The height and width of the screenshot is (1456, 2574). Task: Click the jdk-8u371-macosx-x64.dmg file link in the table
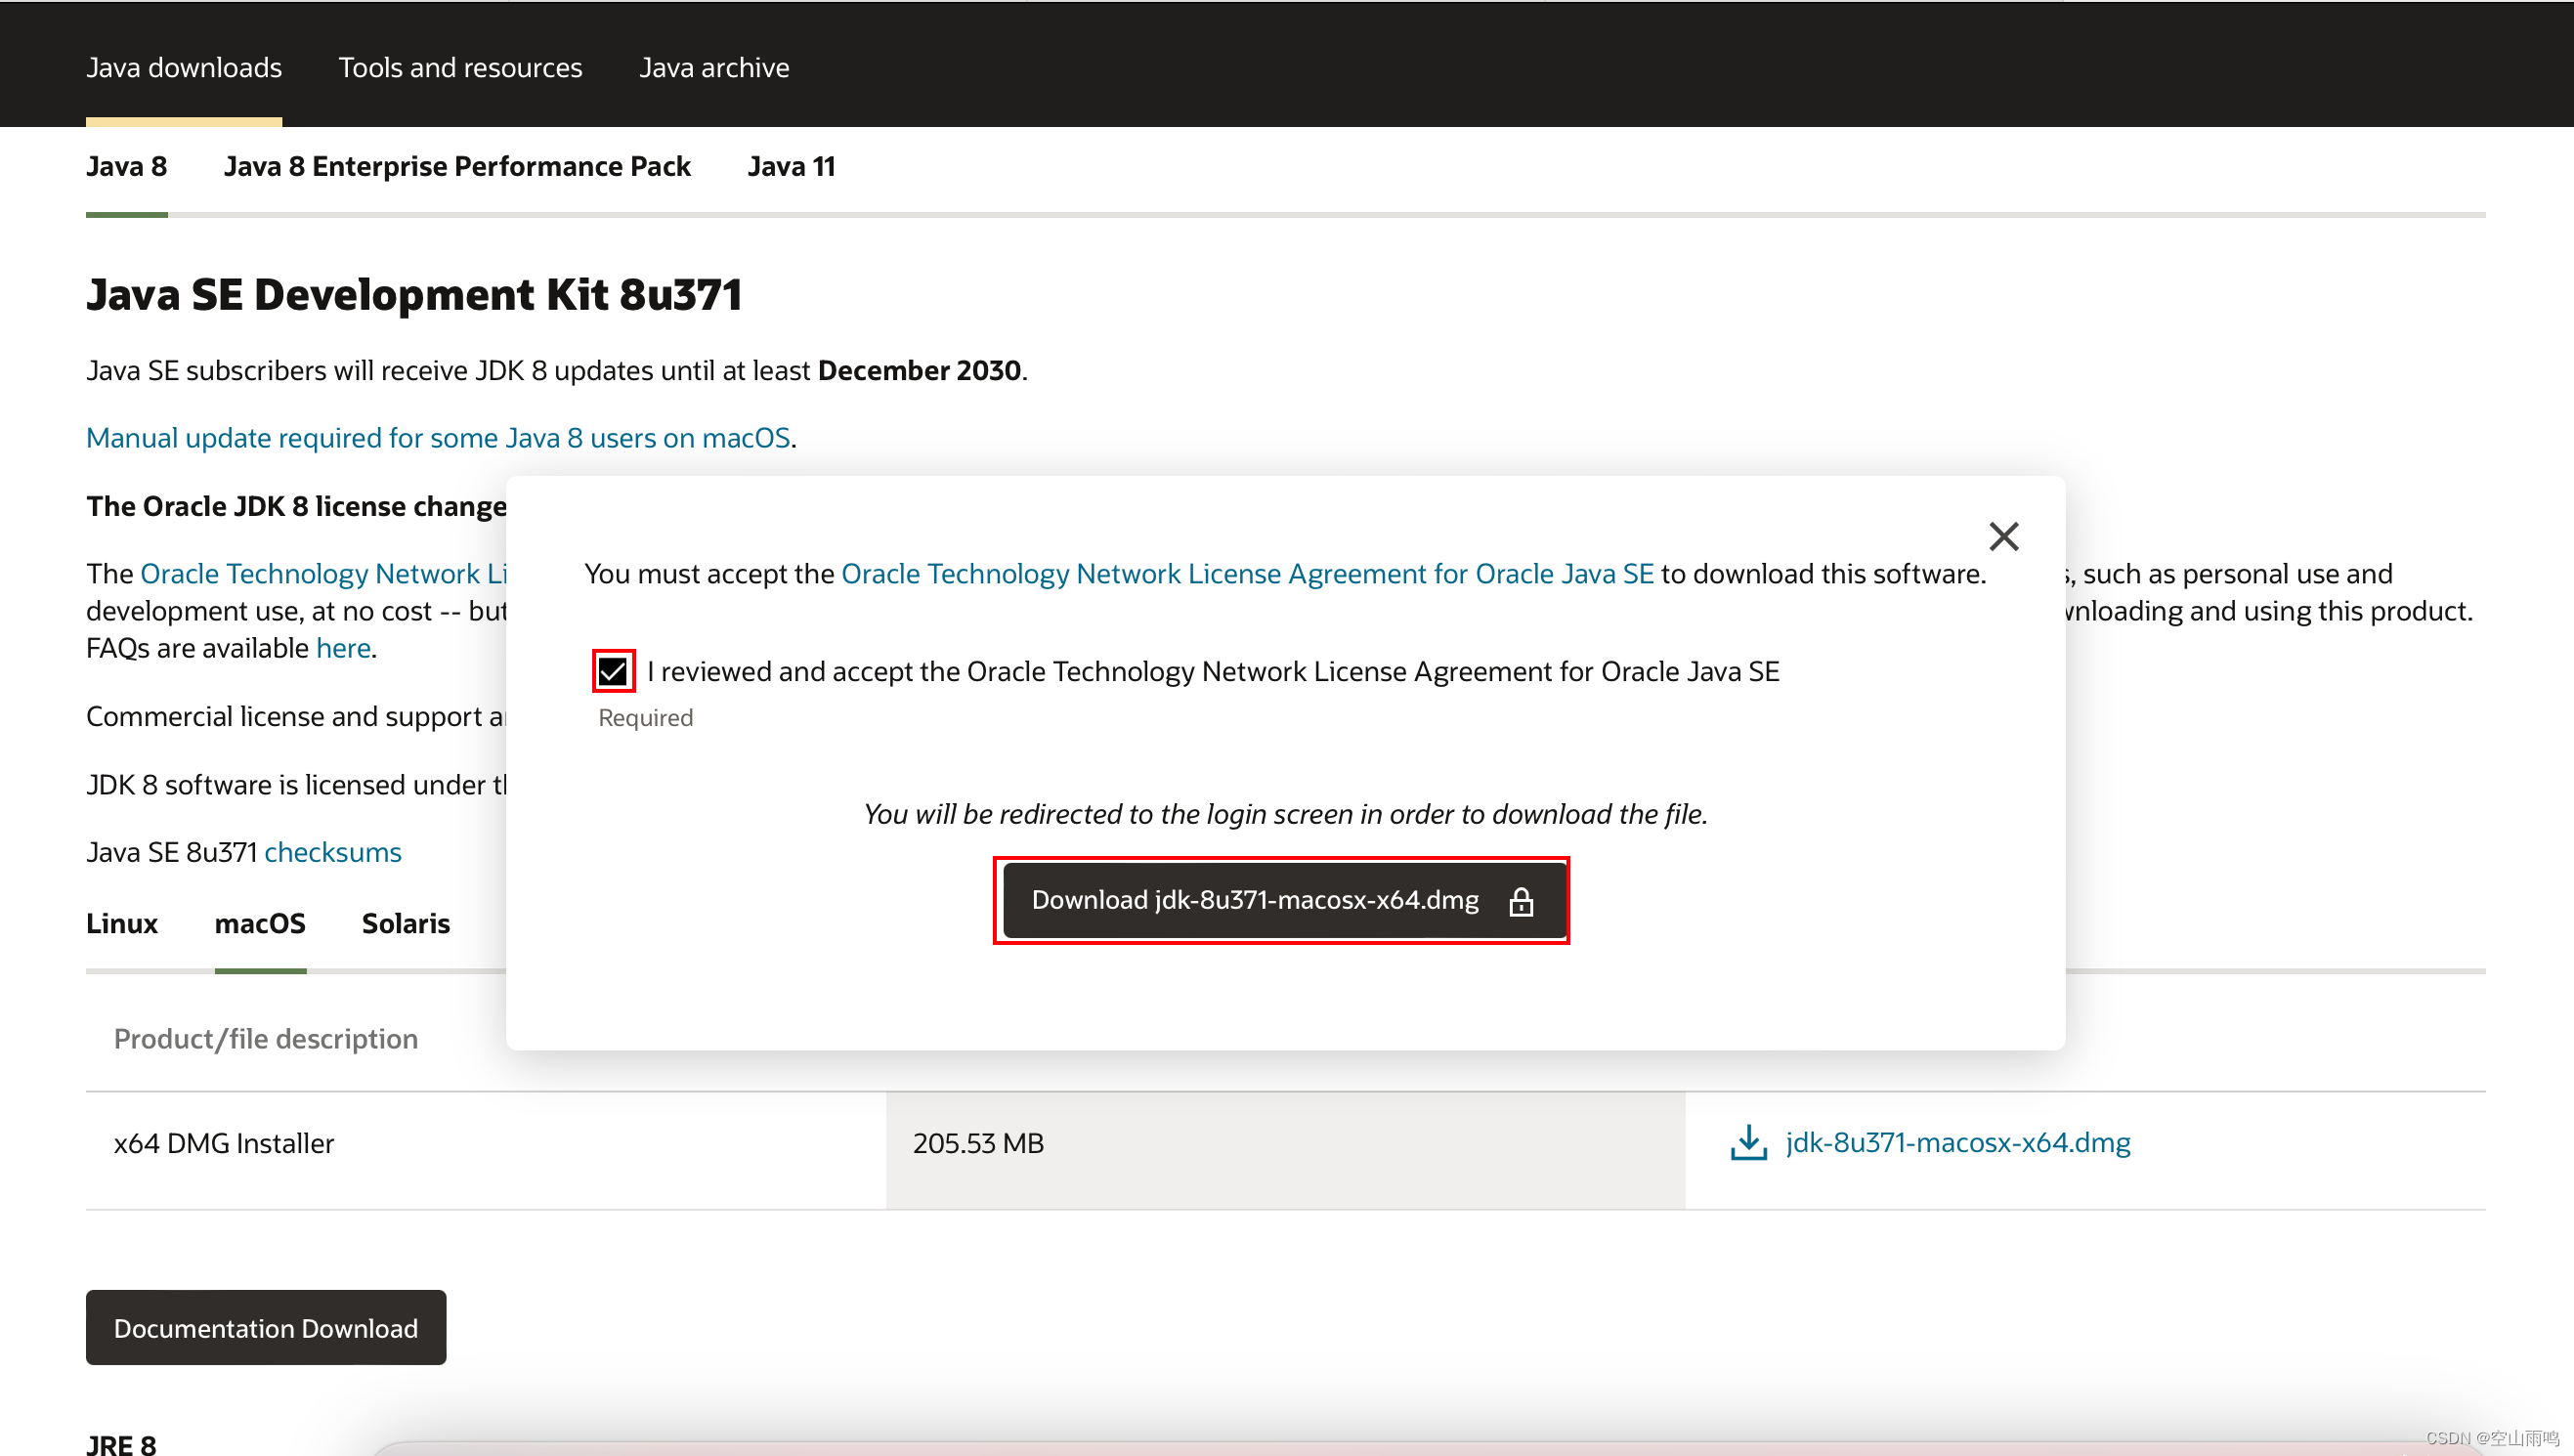coord(1957,1142)
